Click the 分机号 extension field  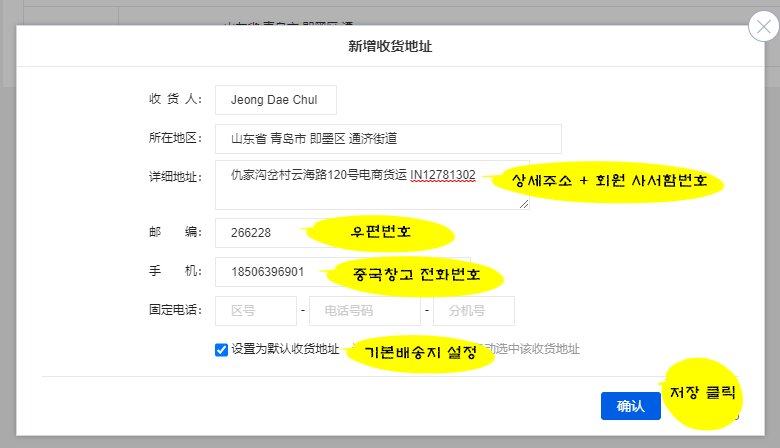point(473,311)
